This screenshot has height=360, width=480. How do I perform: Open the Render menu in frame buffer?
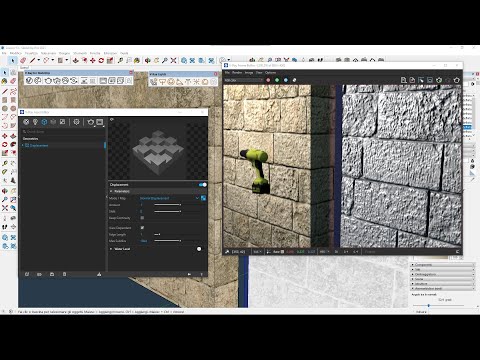237,73
